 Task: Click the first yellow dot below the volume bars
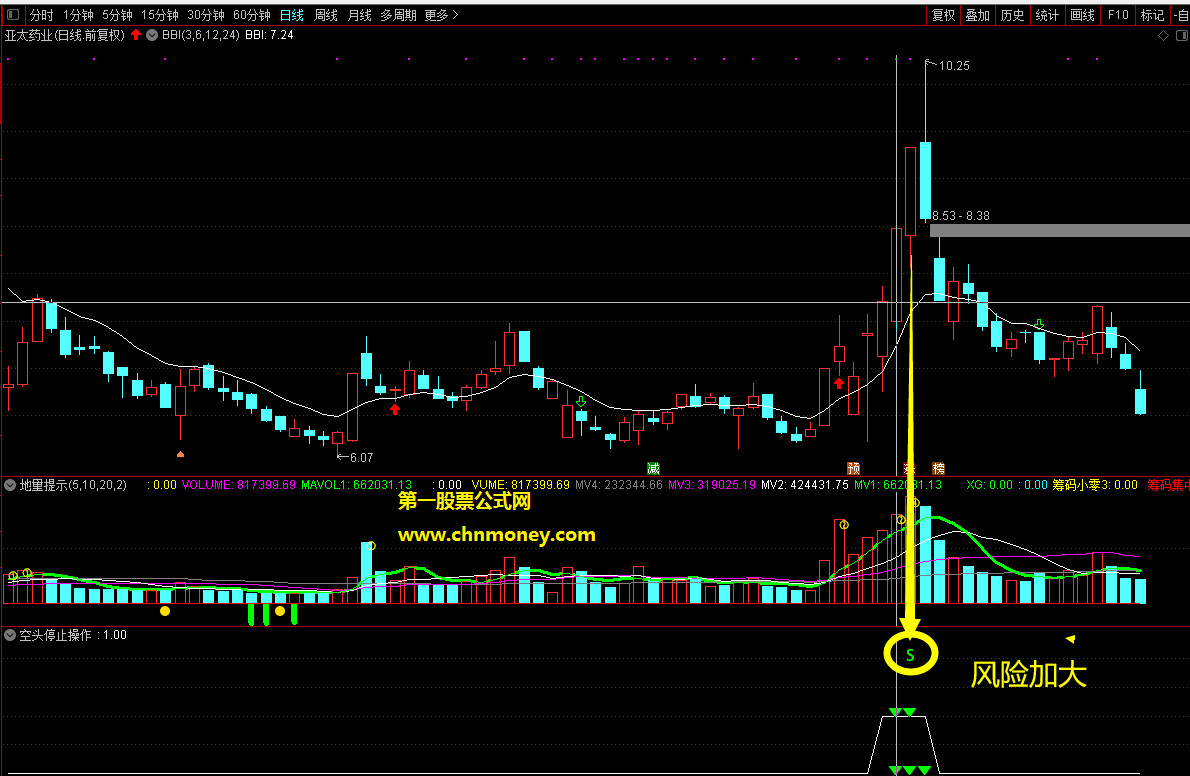point(165,610)
